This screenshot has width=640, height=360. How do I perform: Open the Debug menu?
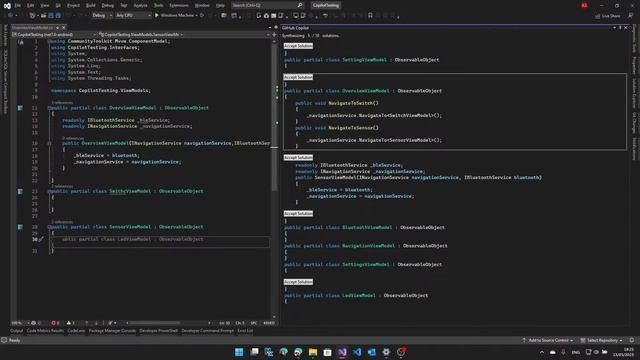108,5
